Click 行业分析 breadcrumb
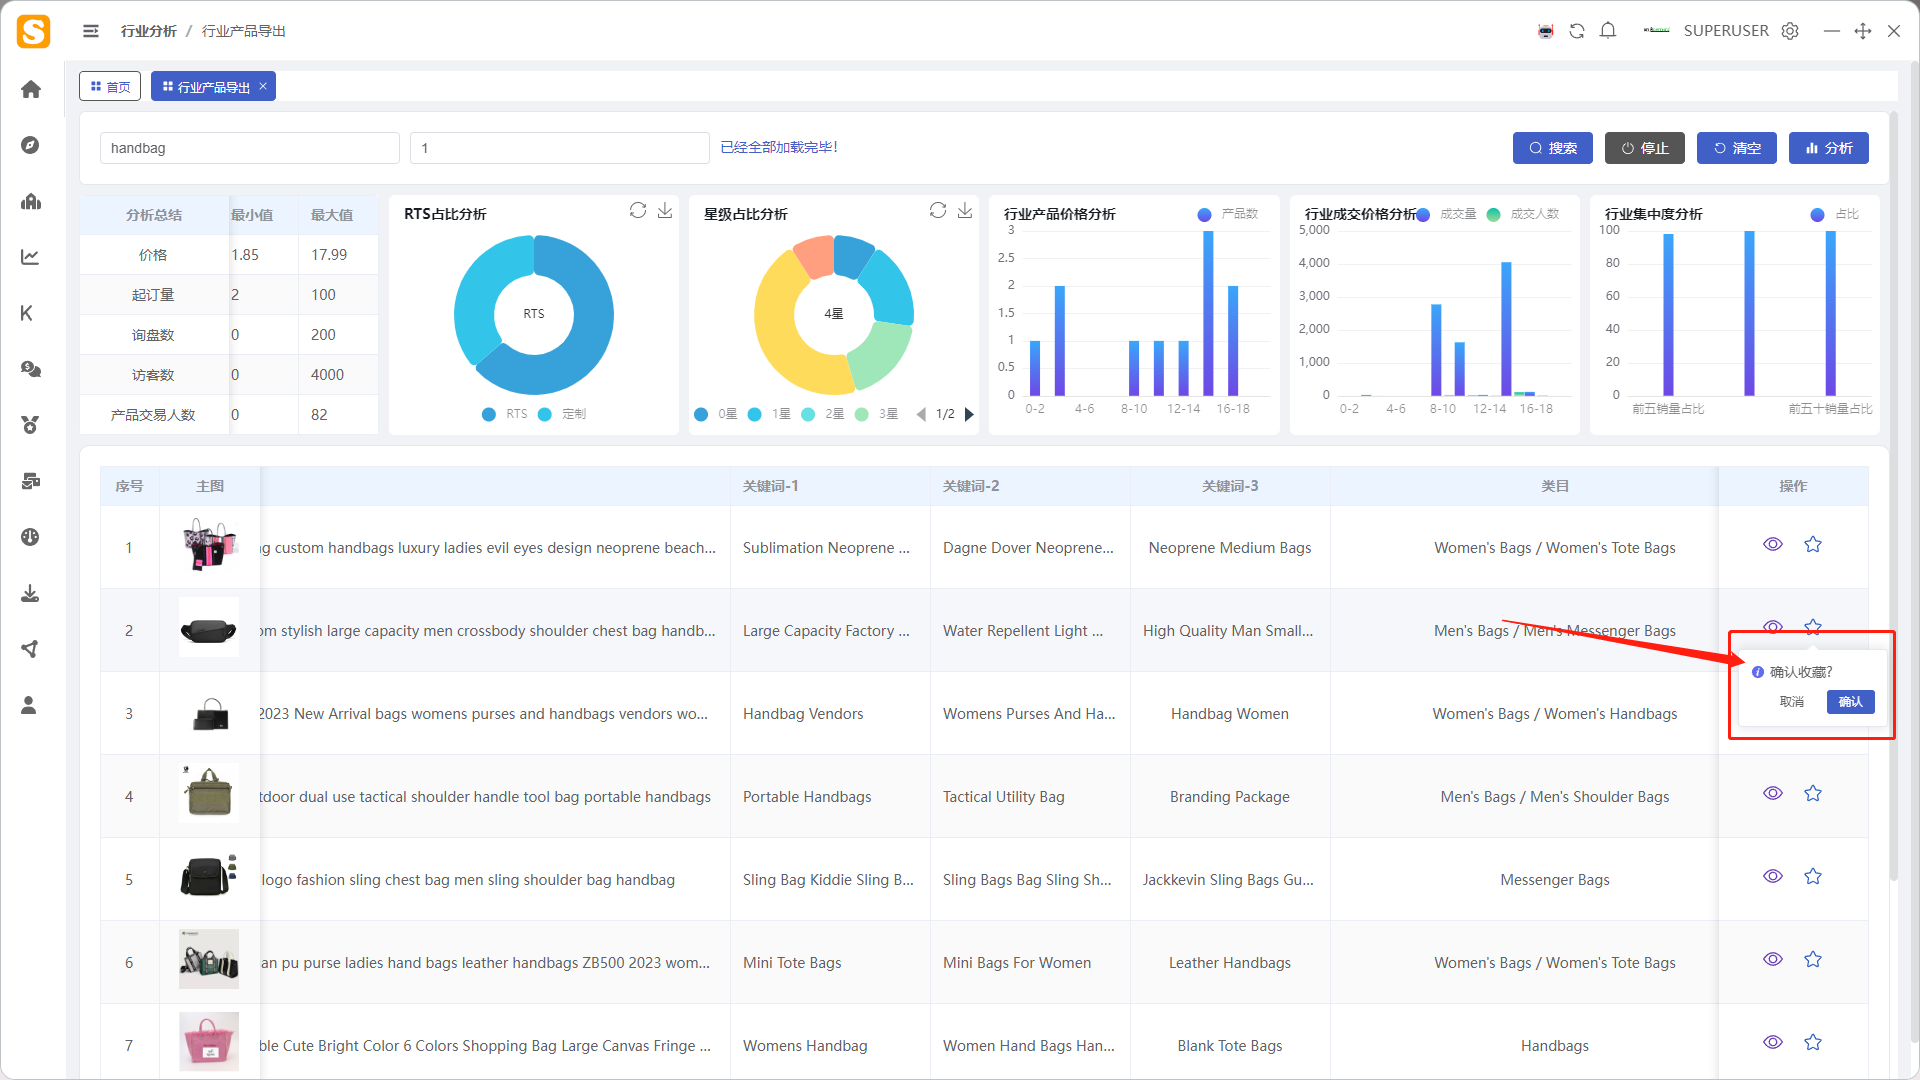The height and width of the screenshot is (1080, 1920). click(x=149, y=31)
